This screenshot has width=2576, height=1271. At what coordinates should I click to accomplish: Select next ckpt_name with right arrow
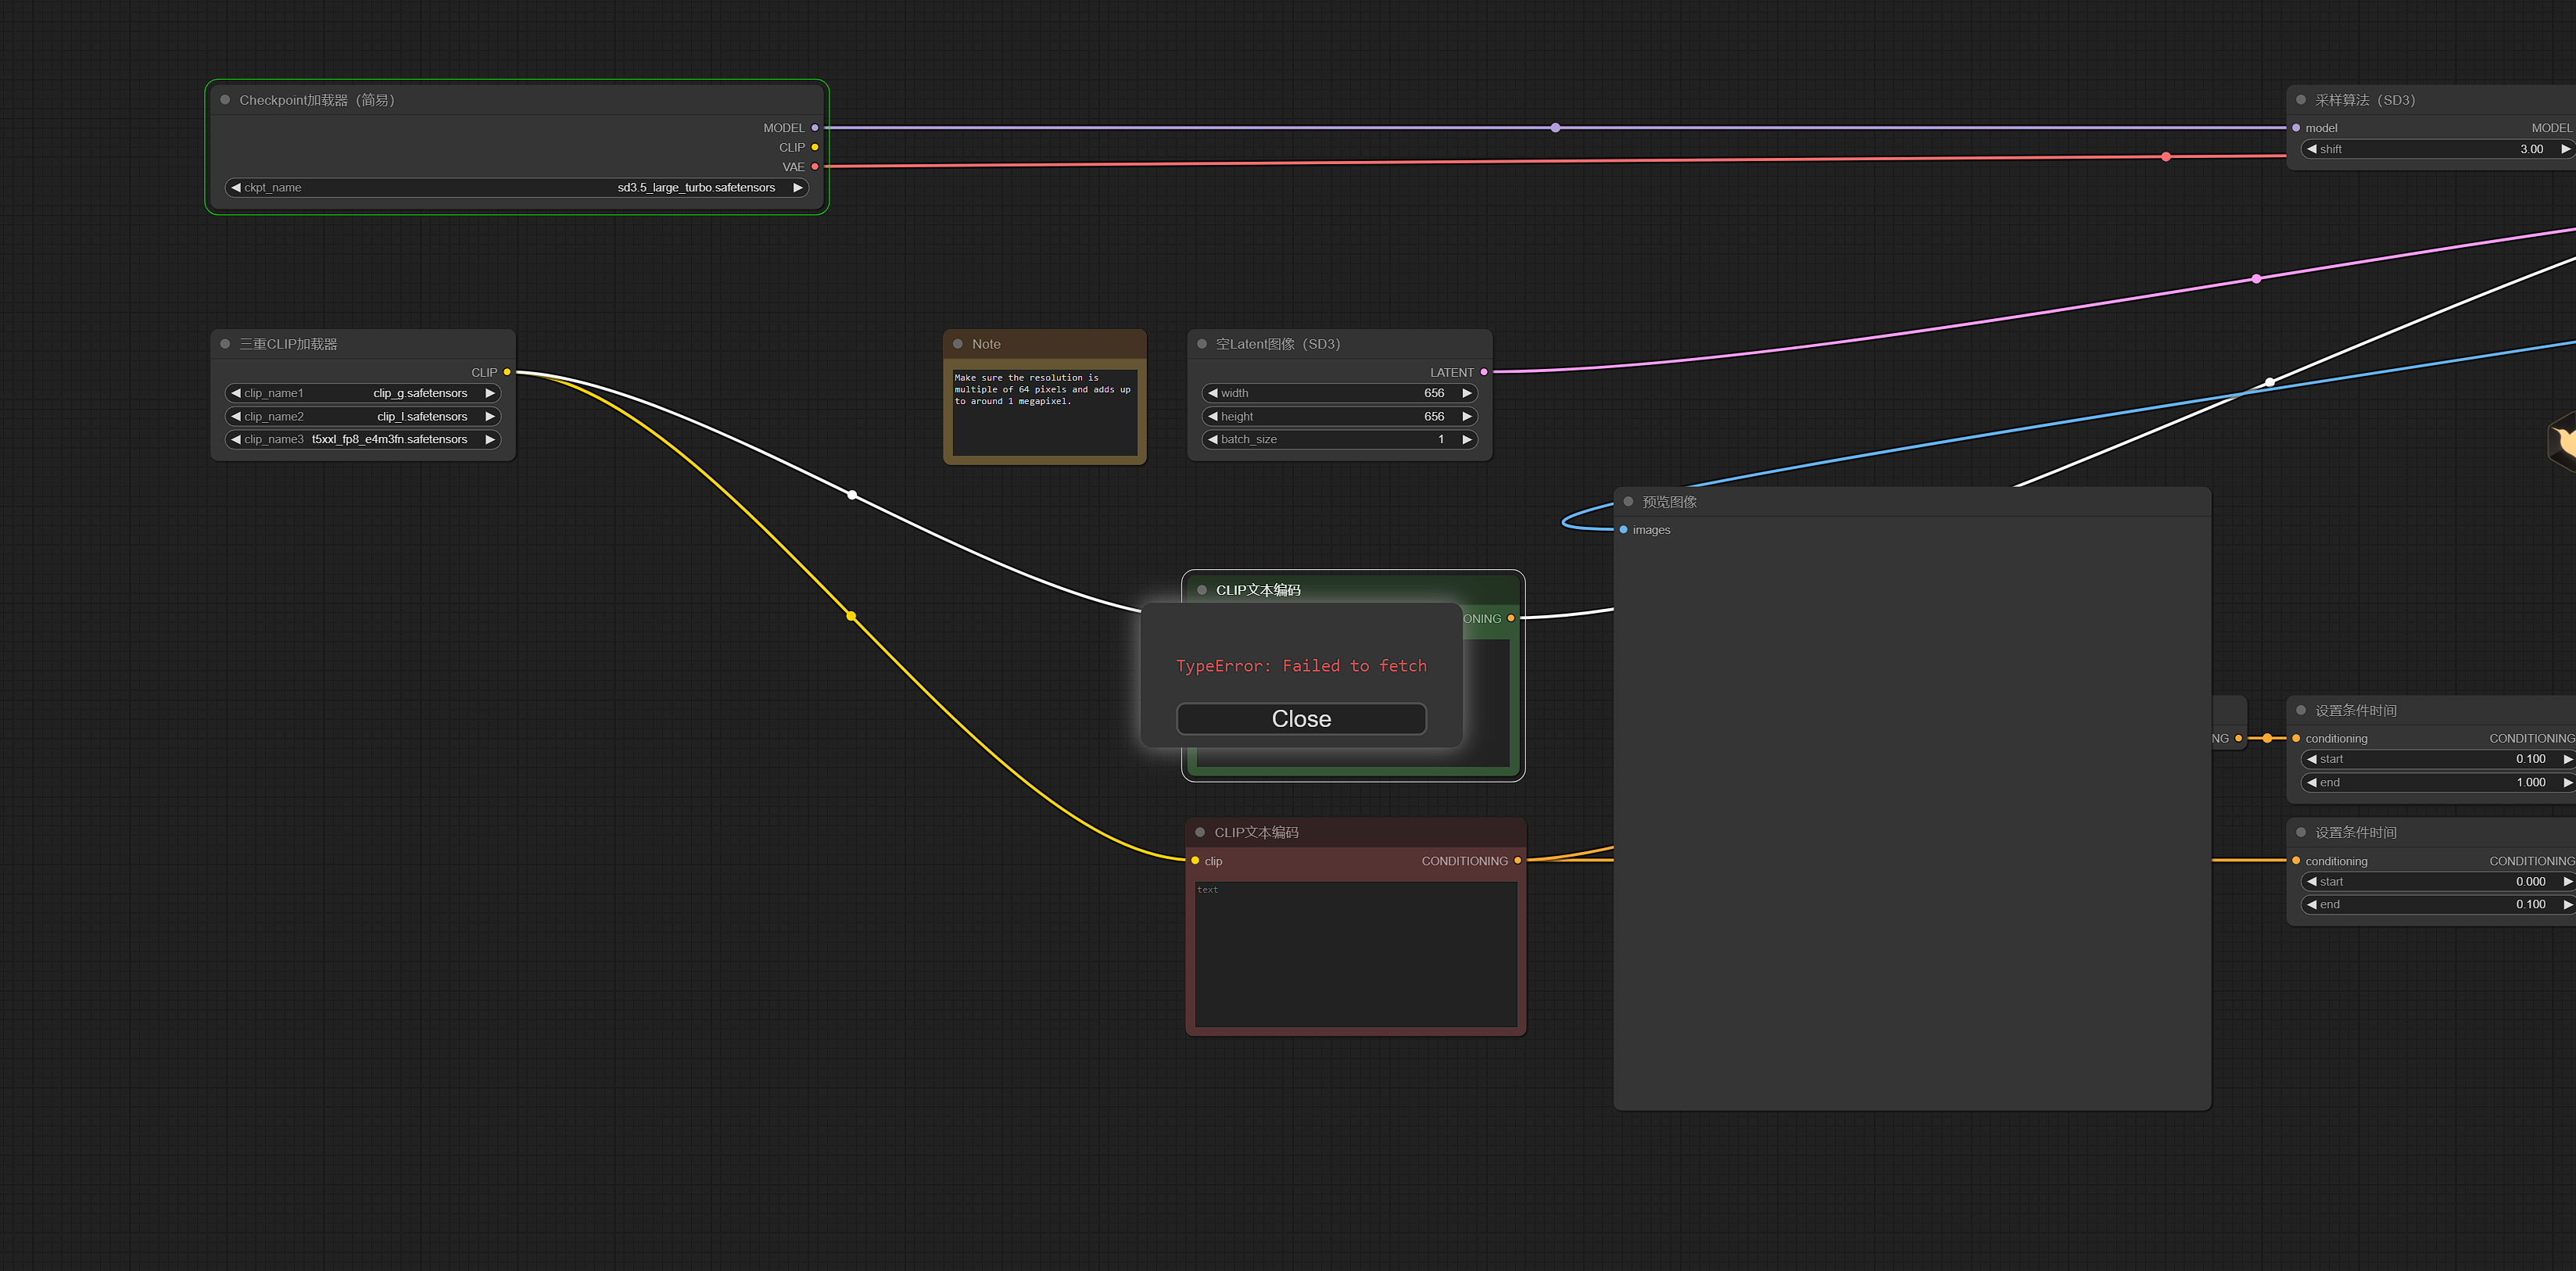coord(798,187)
